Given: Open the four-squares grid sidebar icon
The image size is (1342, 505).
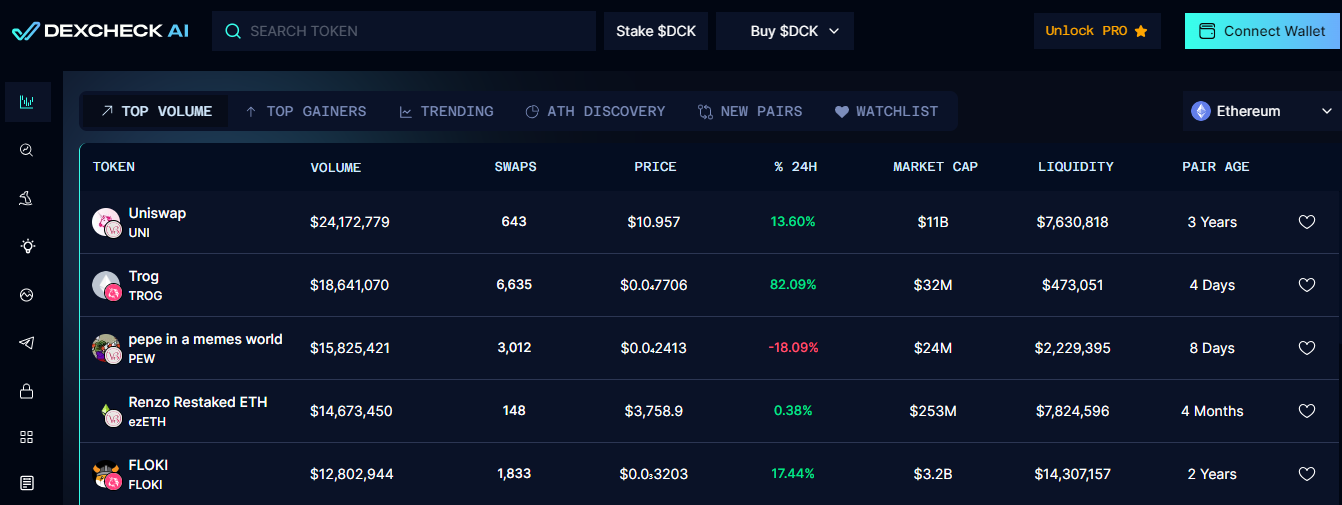Looking at the screenshot, I should pos(27,437).
